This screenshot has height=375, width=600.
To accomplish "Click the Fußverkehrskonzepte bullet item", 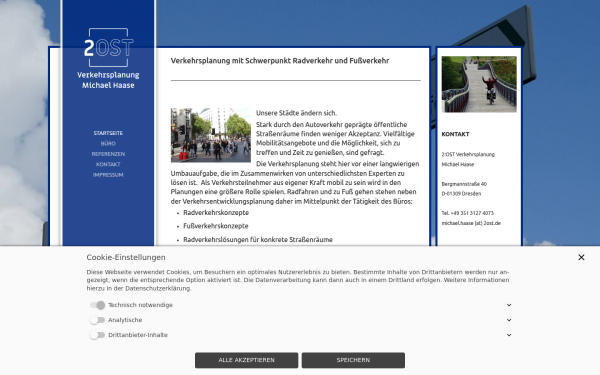I will (216, 226).
